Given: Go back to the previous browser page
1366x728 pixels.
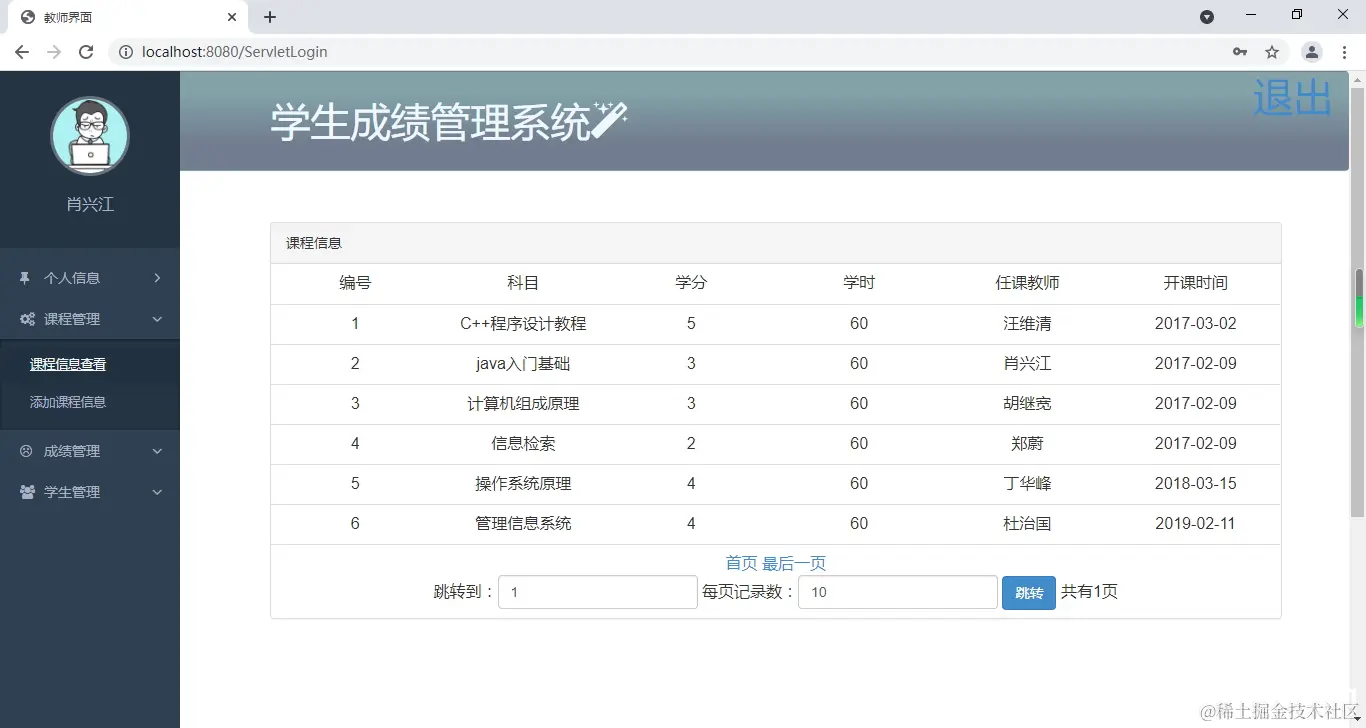Looking at the screenshot, I should coord(22,52).
